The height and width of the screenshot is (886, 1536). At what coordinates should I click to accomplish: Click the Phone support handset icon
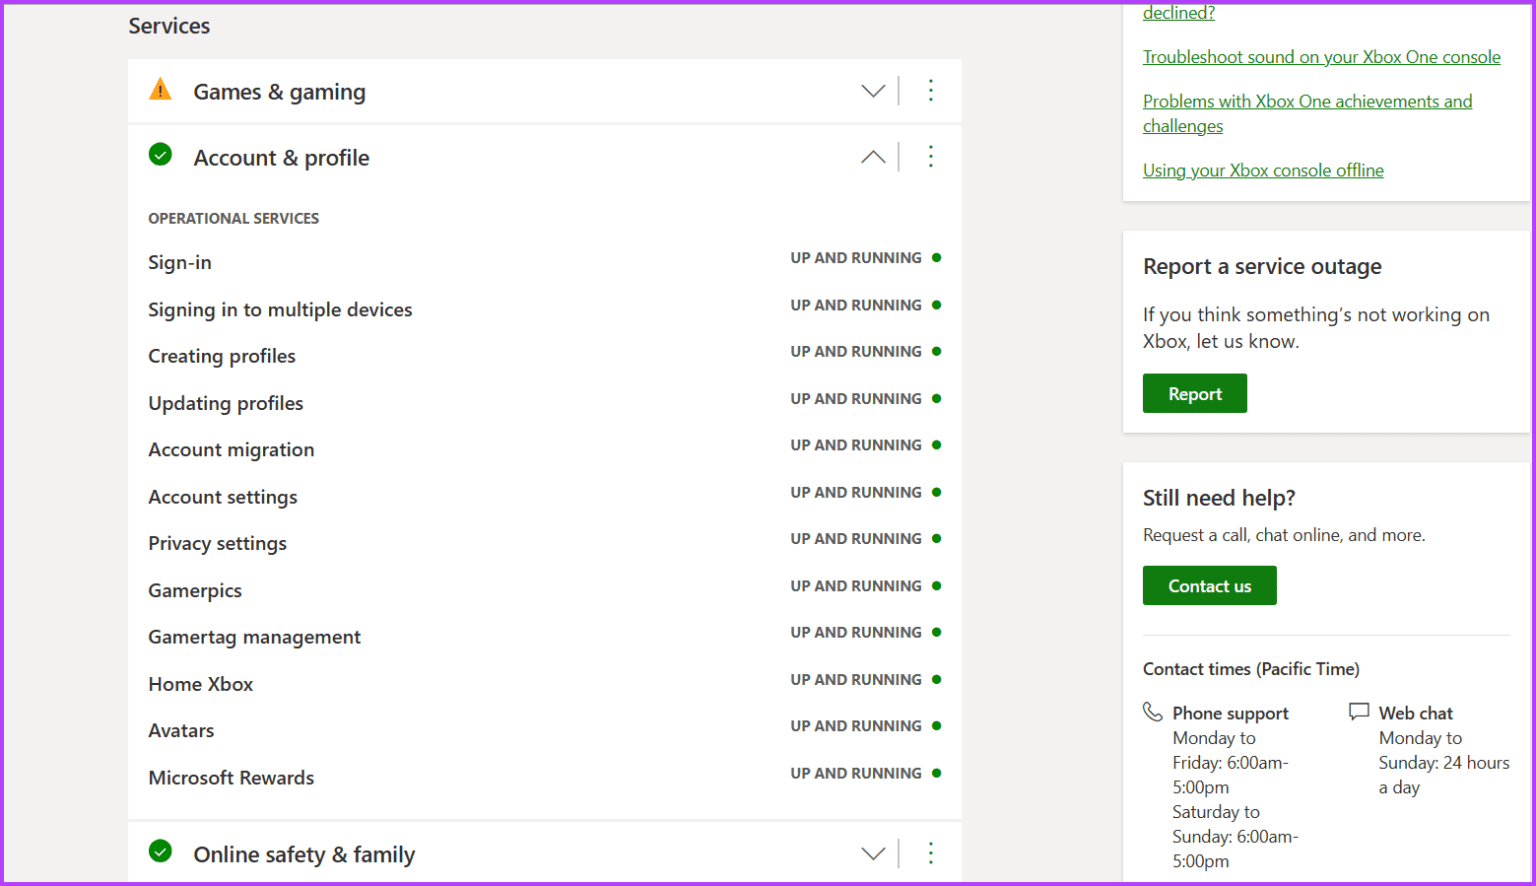click(1153, 712)
